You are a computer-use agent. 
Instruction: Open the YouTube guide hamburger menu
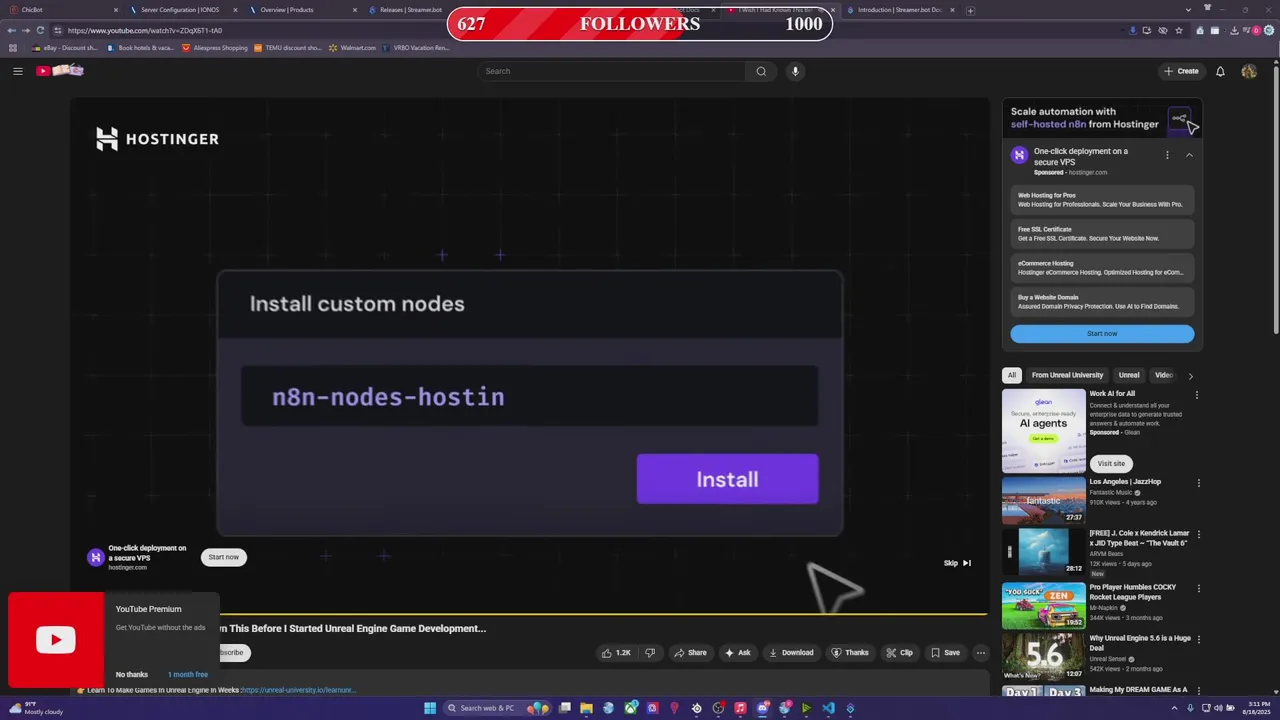pos(17,71)
